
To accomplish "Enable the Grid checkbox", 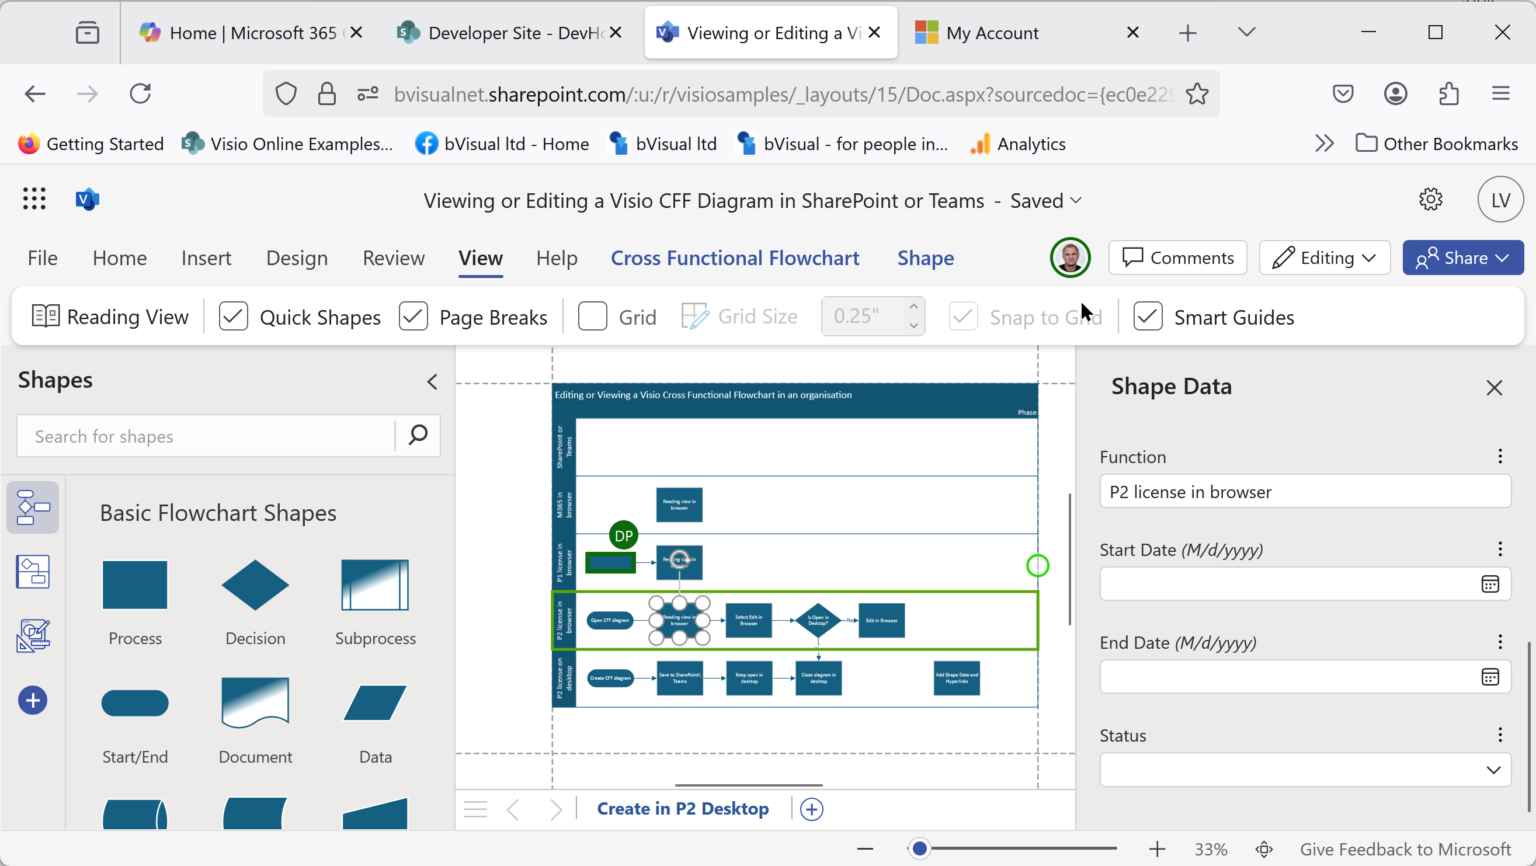I will point(592,315).
